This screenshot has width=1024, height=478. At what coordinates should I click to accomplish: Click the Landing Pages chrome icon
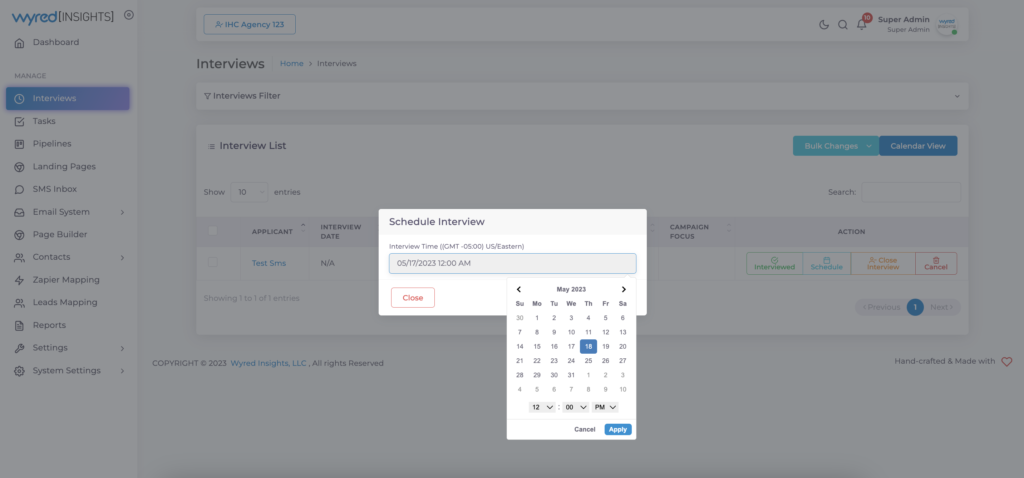(x=19, y=167)
